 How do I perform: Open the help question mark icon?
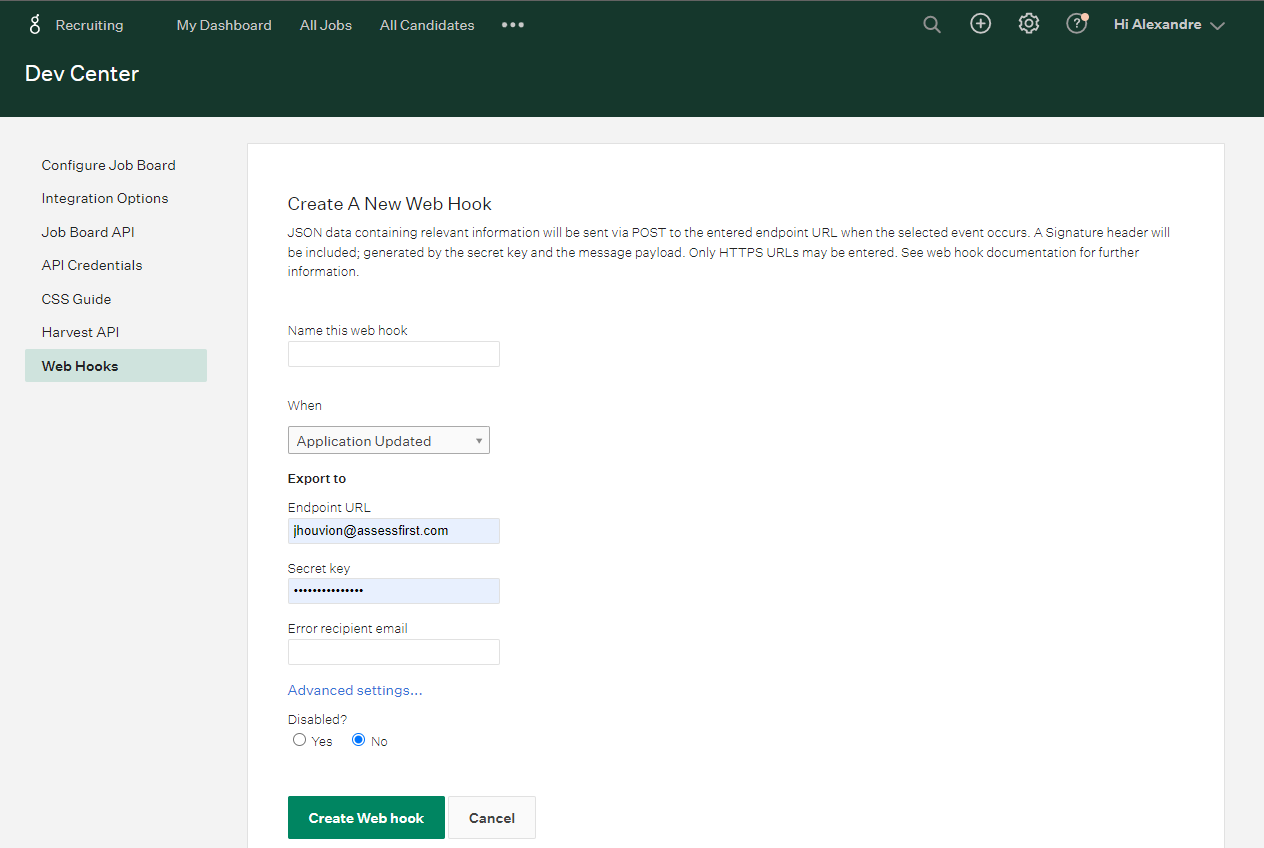[1077, 24]
